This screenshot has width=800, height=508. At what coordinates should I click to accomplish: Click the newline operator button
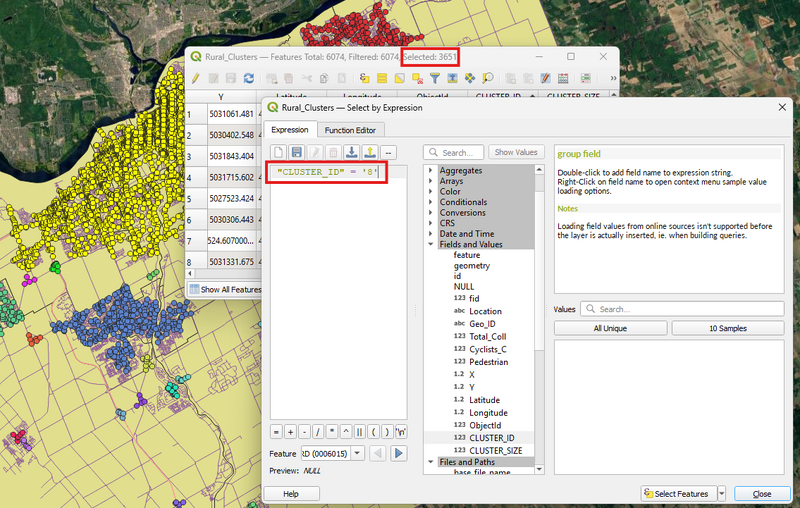[401, 432]
